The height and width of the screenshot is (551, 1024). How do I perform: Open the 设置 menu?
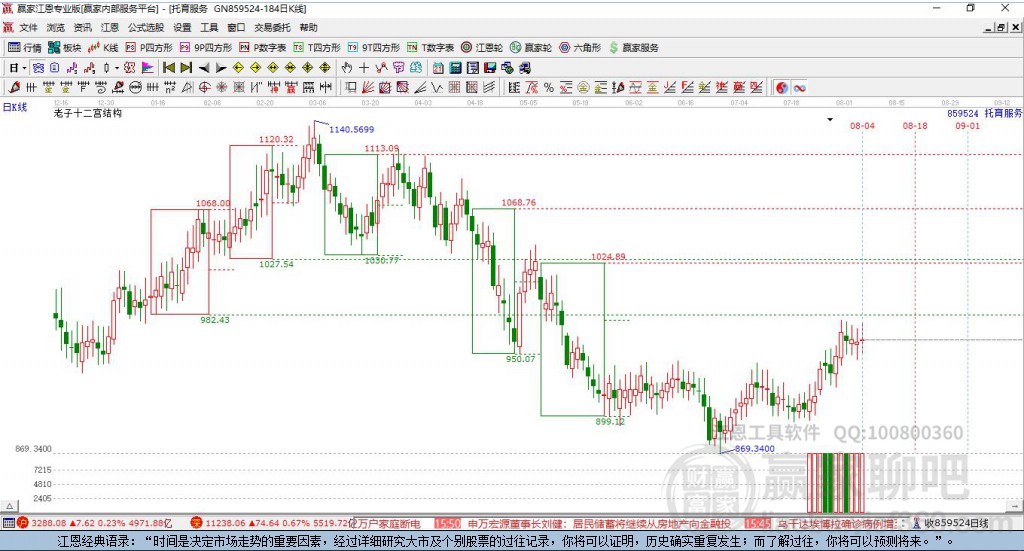[182, 27]
